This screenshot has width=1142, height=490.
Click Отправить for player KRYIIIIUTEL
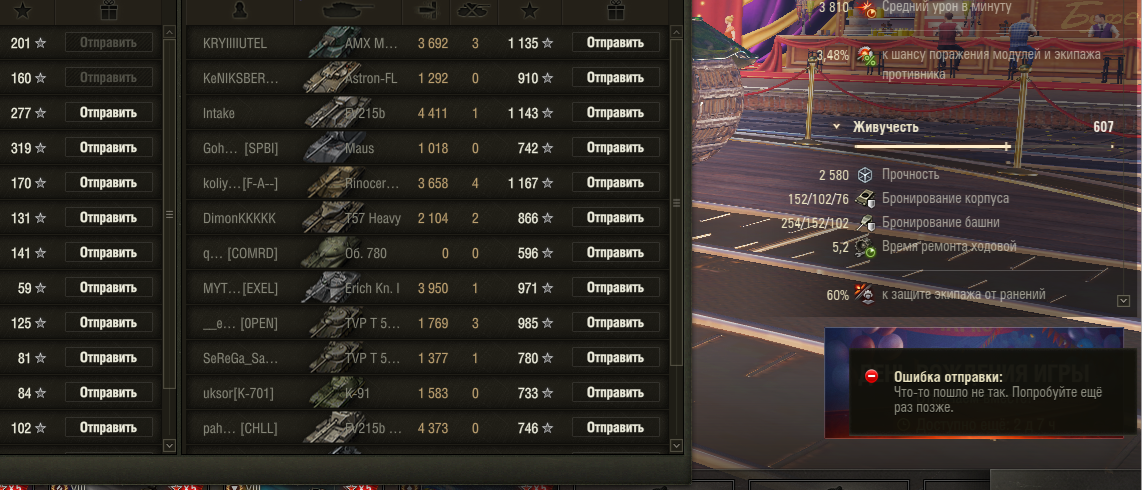(x=615, y=43)
